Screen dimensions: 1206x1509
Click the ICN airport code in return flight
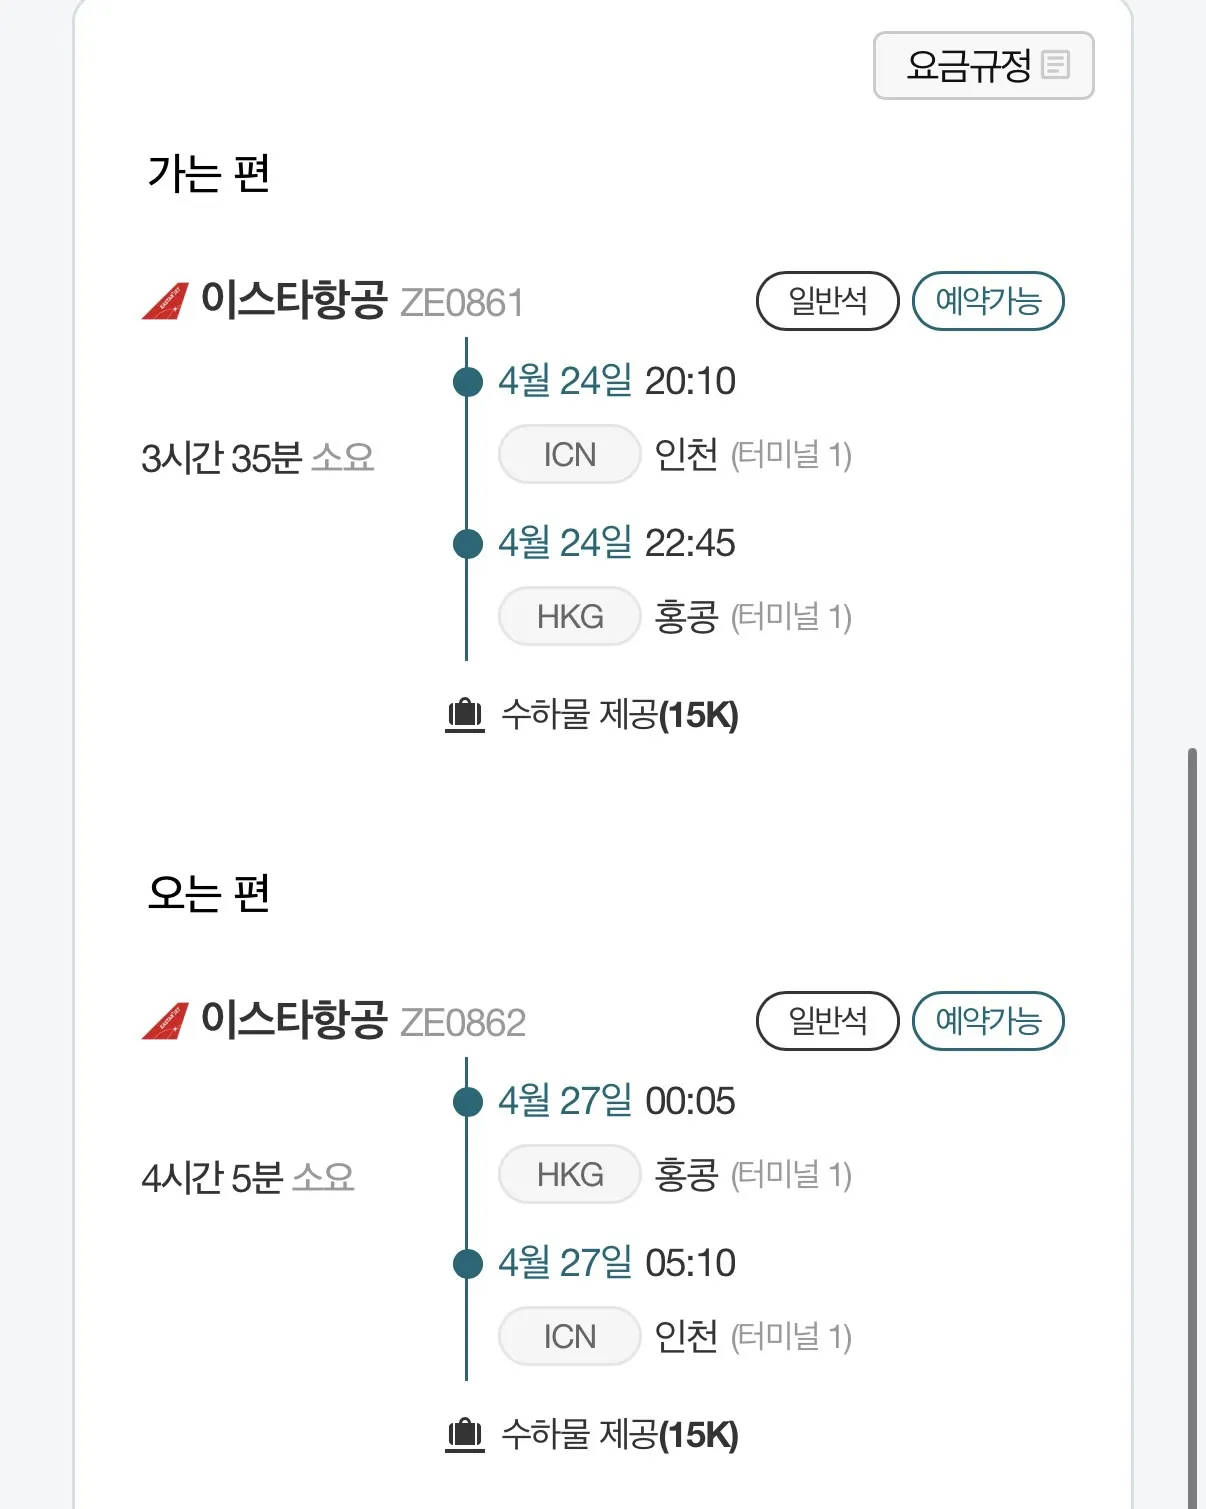pyautogui.click(x=569, y=1337)
